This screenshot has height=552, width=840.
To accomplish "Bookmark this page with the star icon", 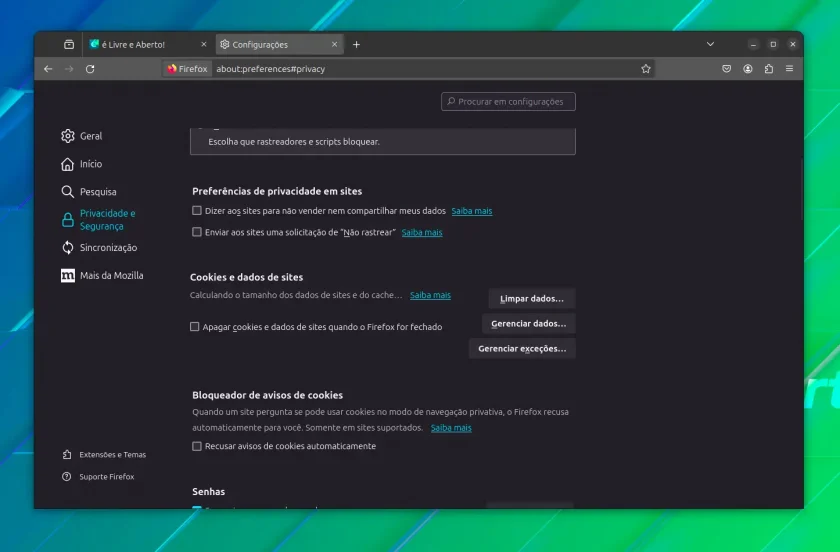I will (x=646, y=69).
